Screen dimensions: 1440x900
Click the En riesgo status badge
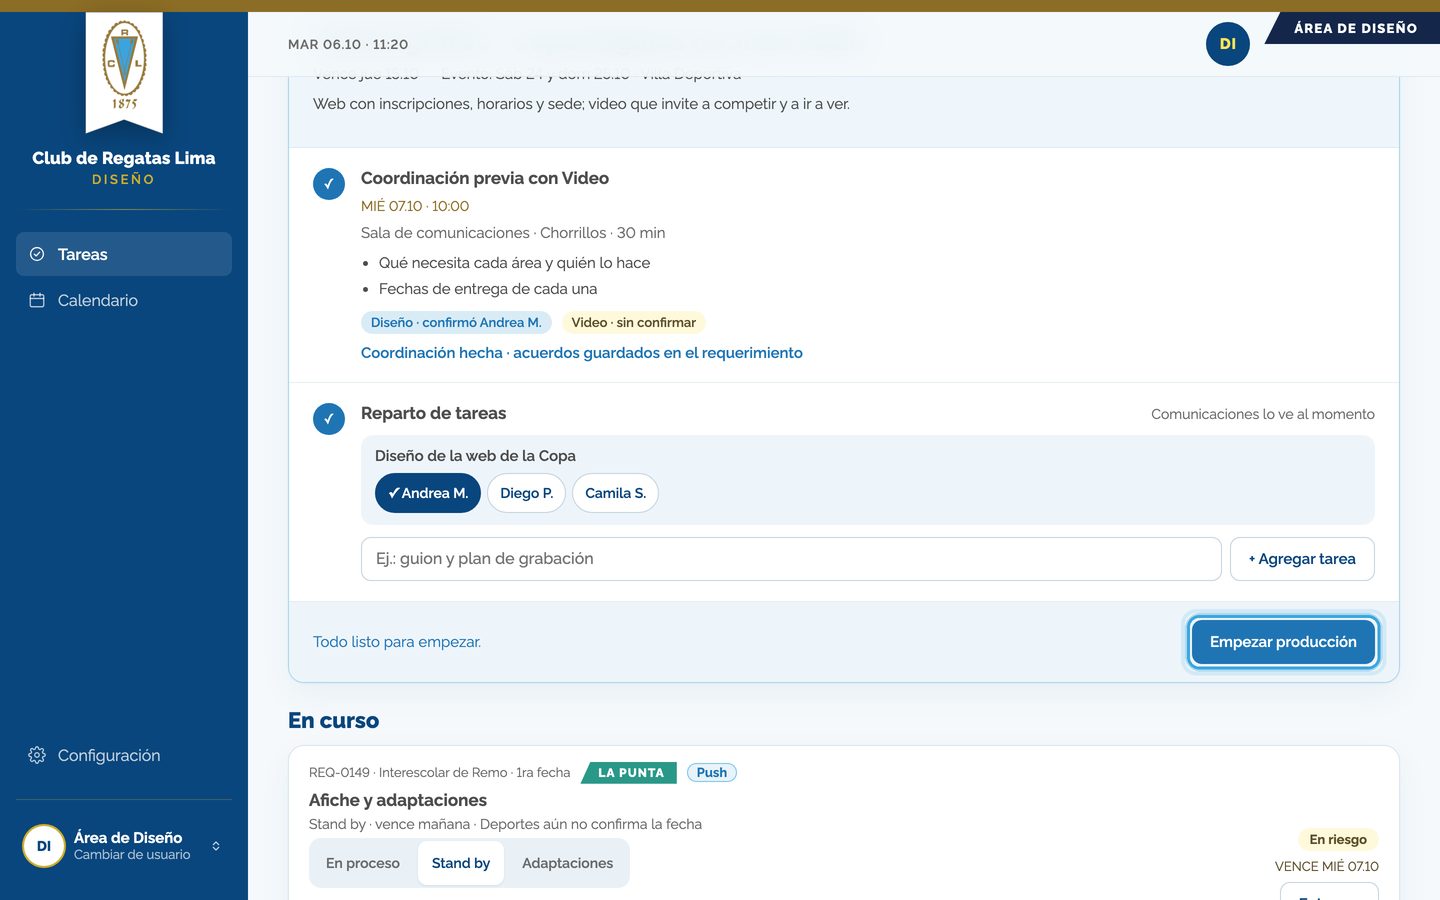[x=1338, y=839]
